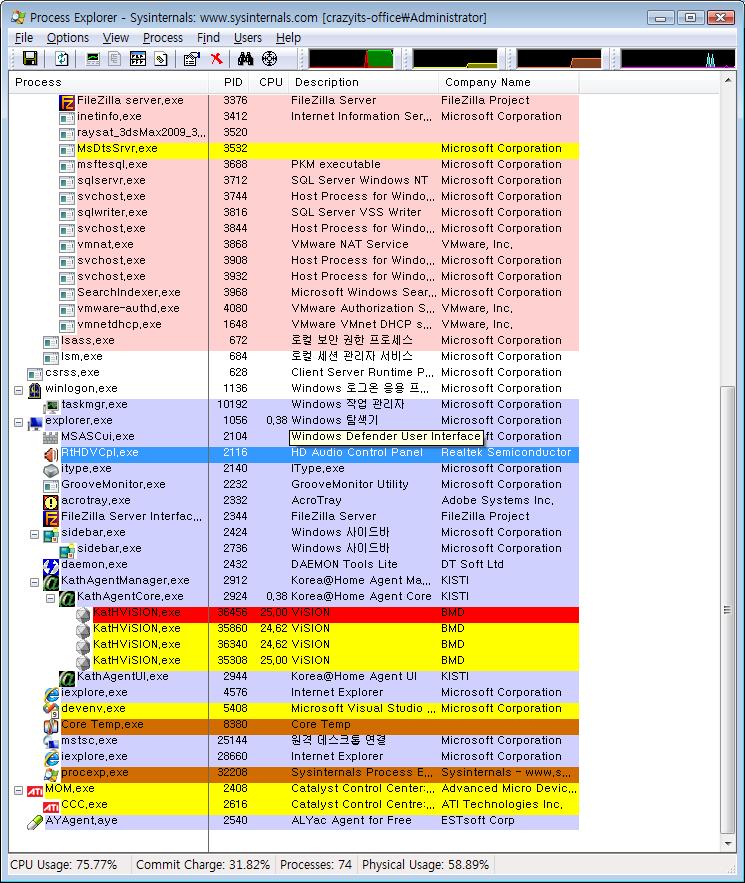The image size is (745, 883).
Task: Select the MsDtsSrvr.exe process row
Action: (x=327, y=150)
